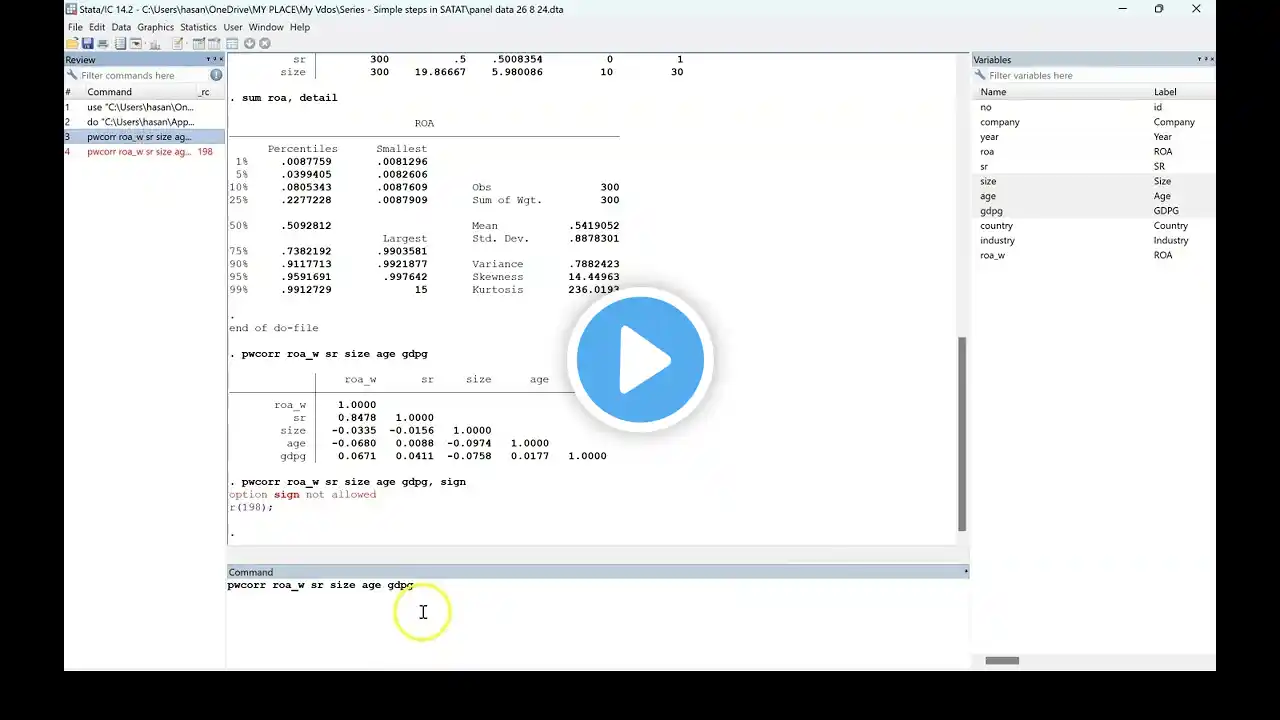
Task: Close the Variables panel
Action: pyautogui.click(x=1212, y=59)
